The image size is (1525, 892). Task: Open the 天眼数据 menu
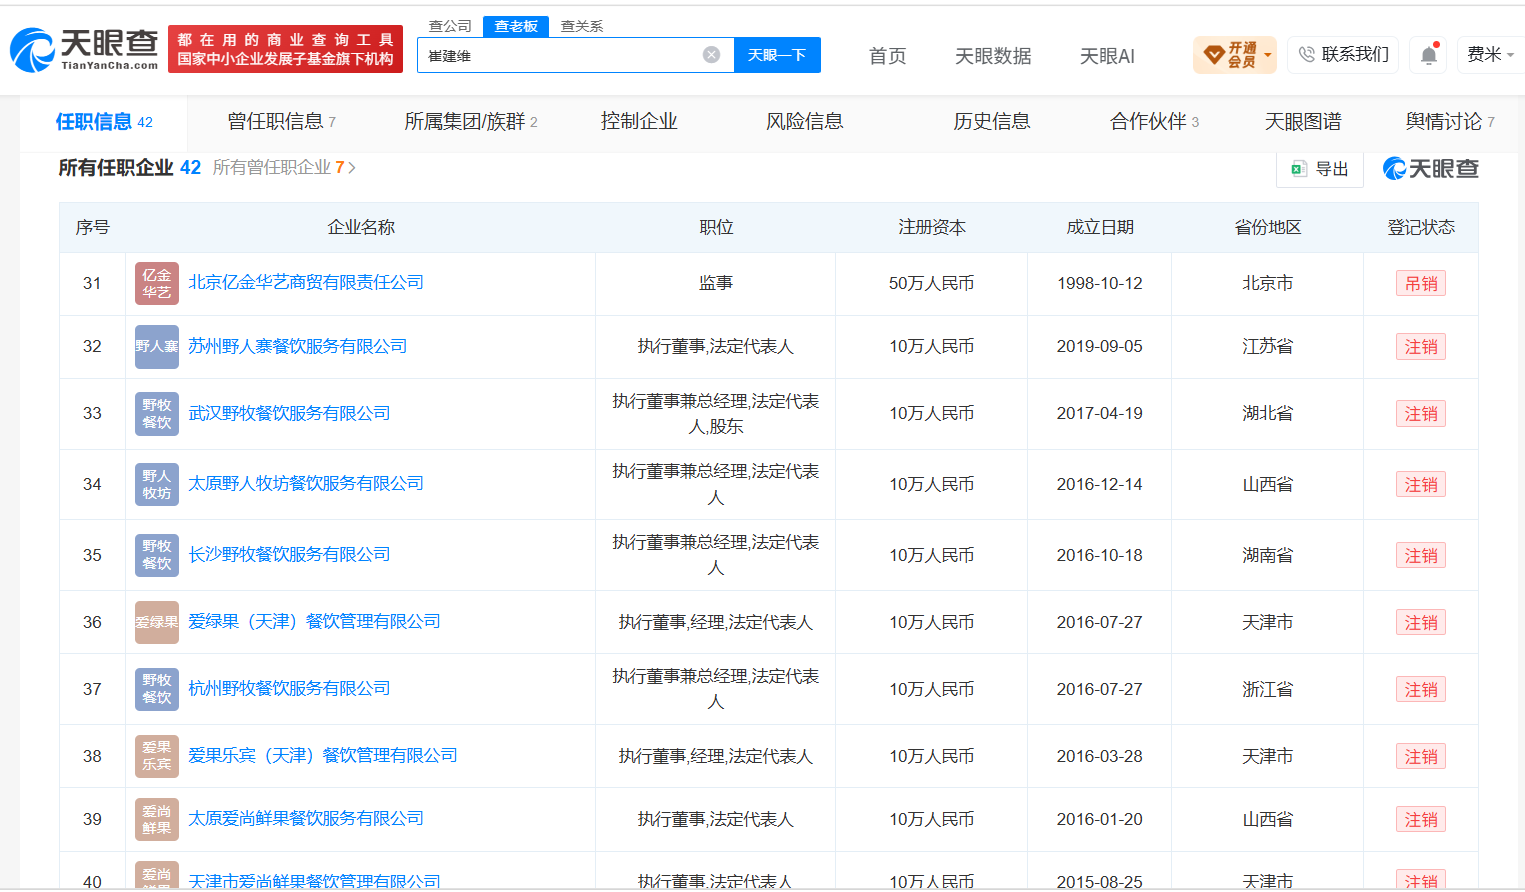993,56
